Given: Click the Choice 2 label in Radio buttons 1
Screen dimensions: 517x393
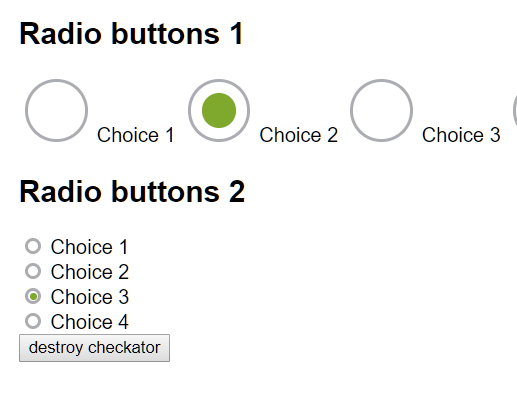Looking at the screenshot, I should click(x=299, y=135).
